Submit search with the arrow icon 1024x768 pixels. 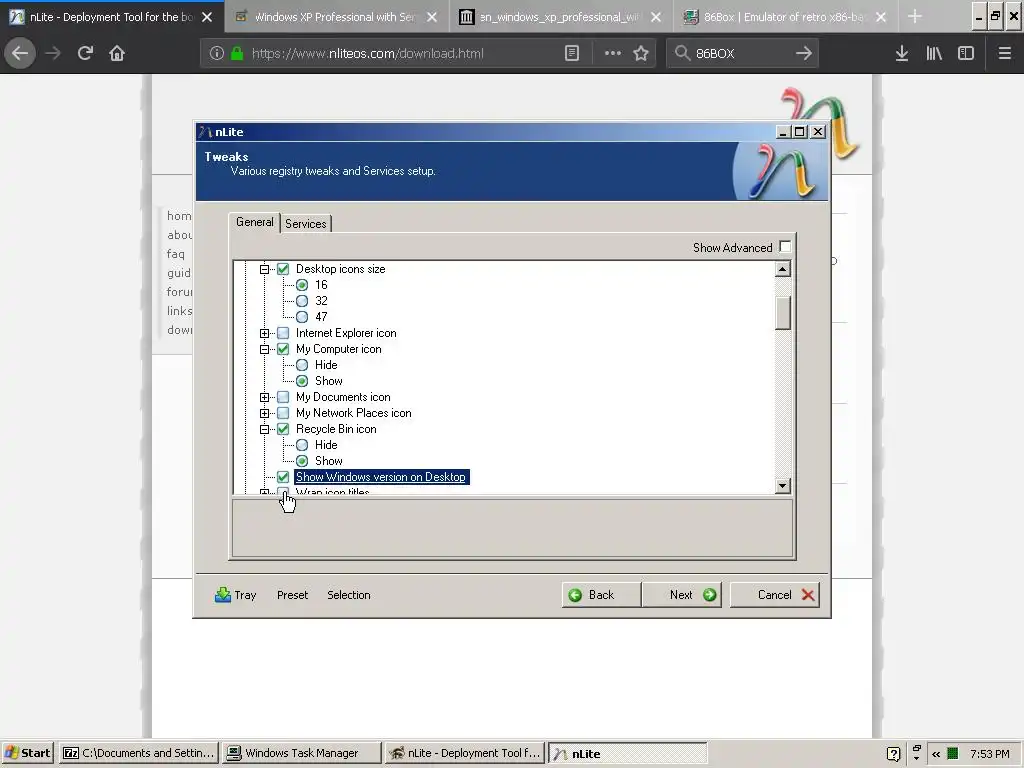coord(803,54)
